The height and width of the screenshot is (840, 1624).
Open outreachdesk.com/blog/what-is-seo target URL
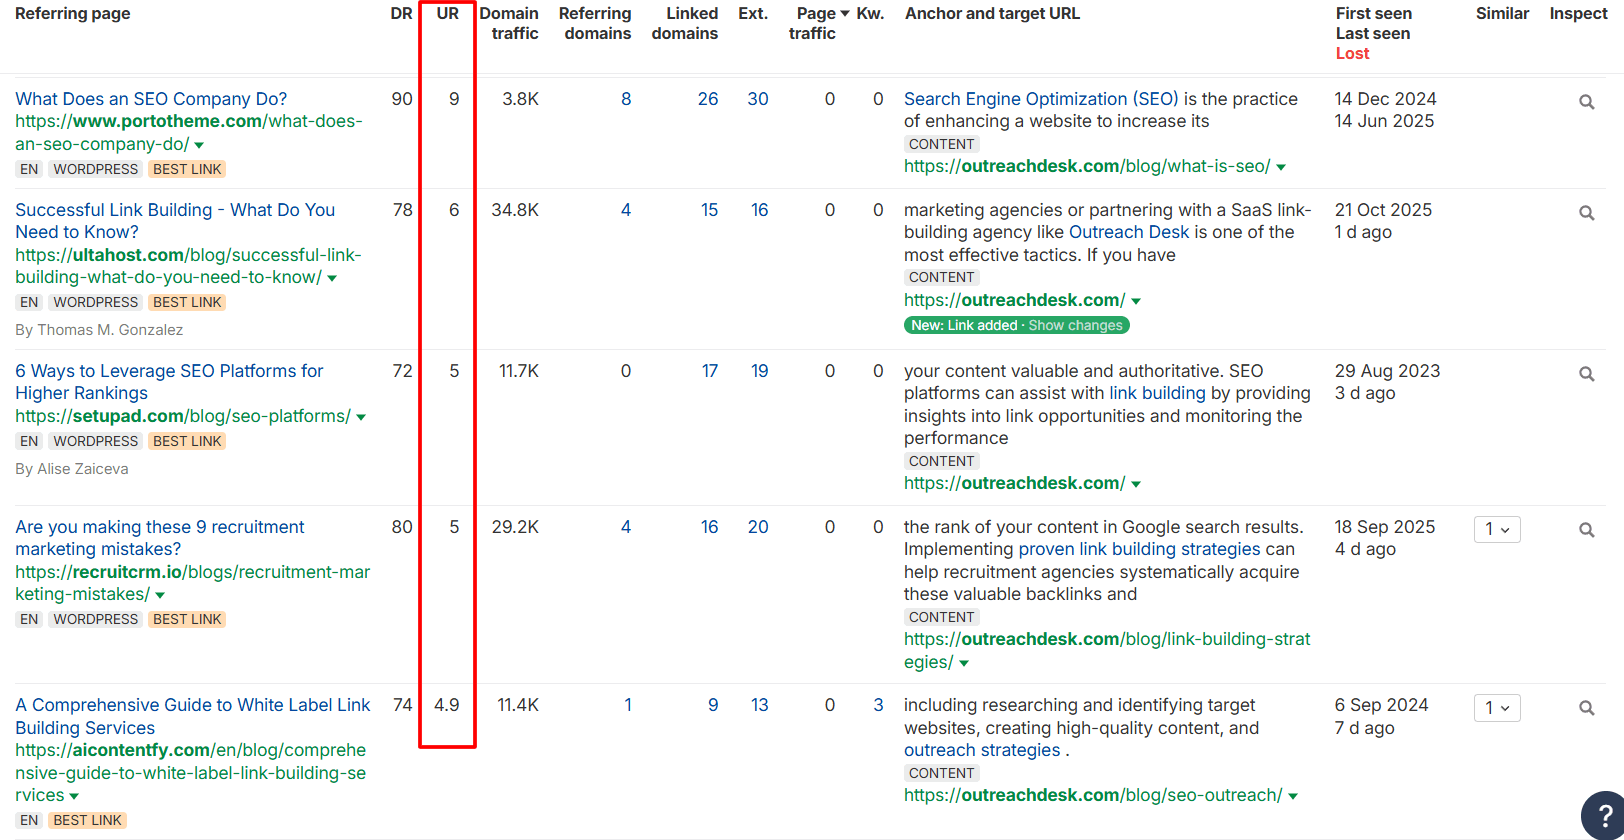tap(1087, 166)
